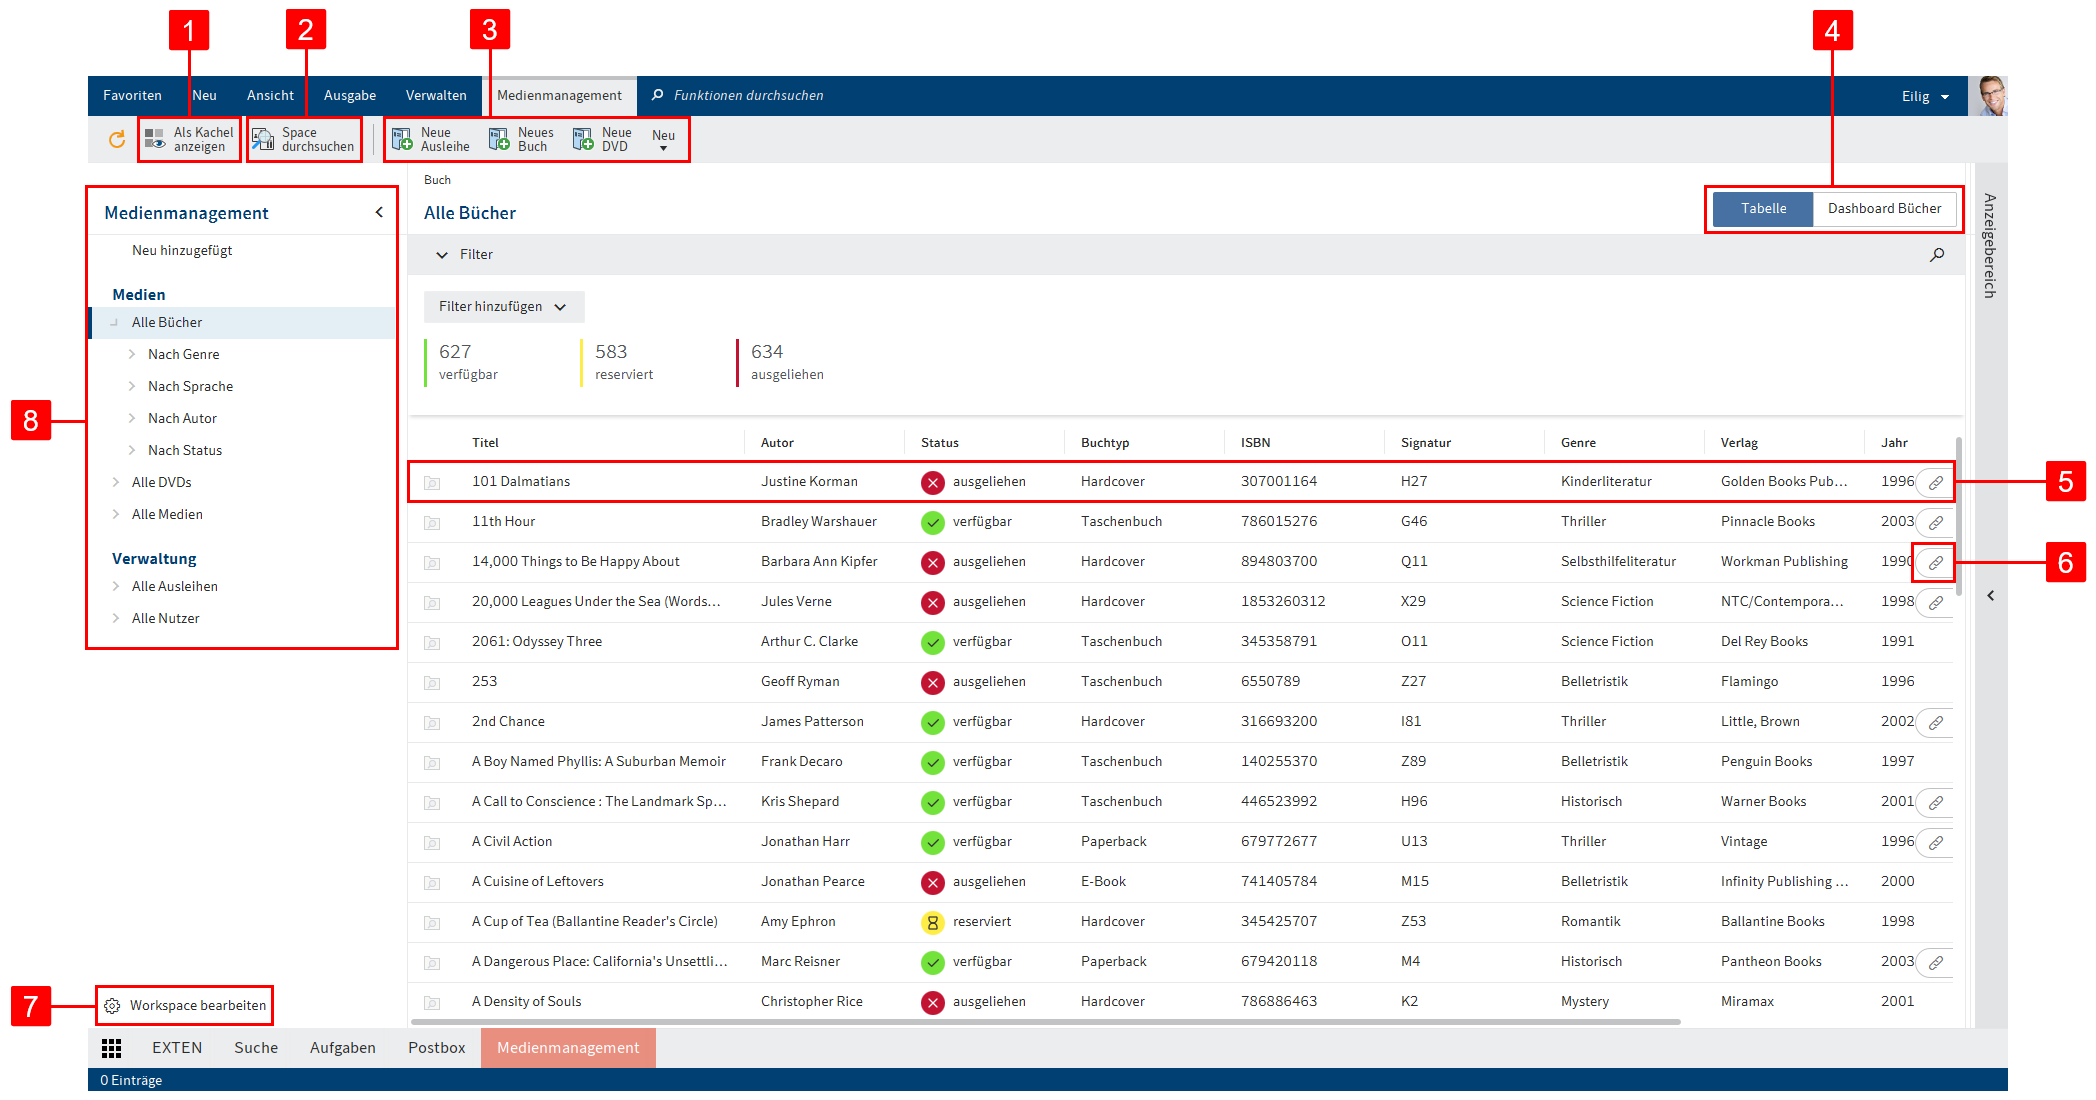Click the refresh icon in the toolbar

pos(114,139)
